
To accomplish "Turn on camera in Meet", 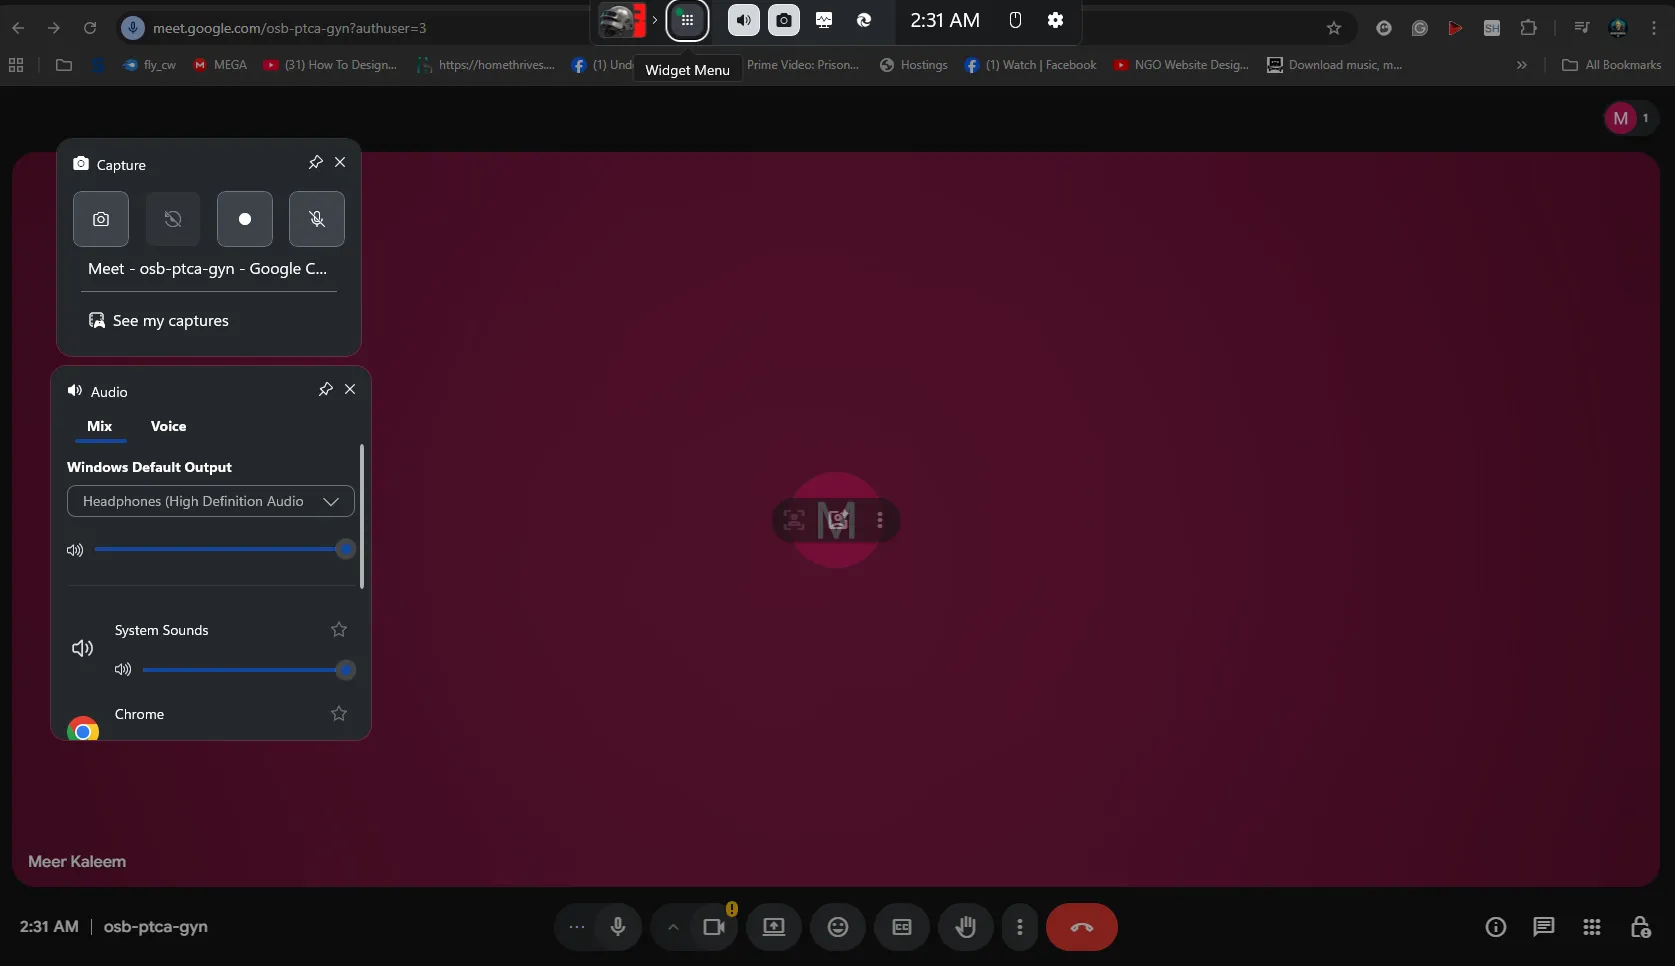I will (x=714, y=927).
